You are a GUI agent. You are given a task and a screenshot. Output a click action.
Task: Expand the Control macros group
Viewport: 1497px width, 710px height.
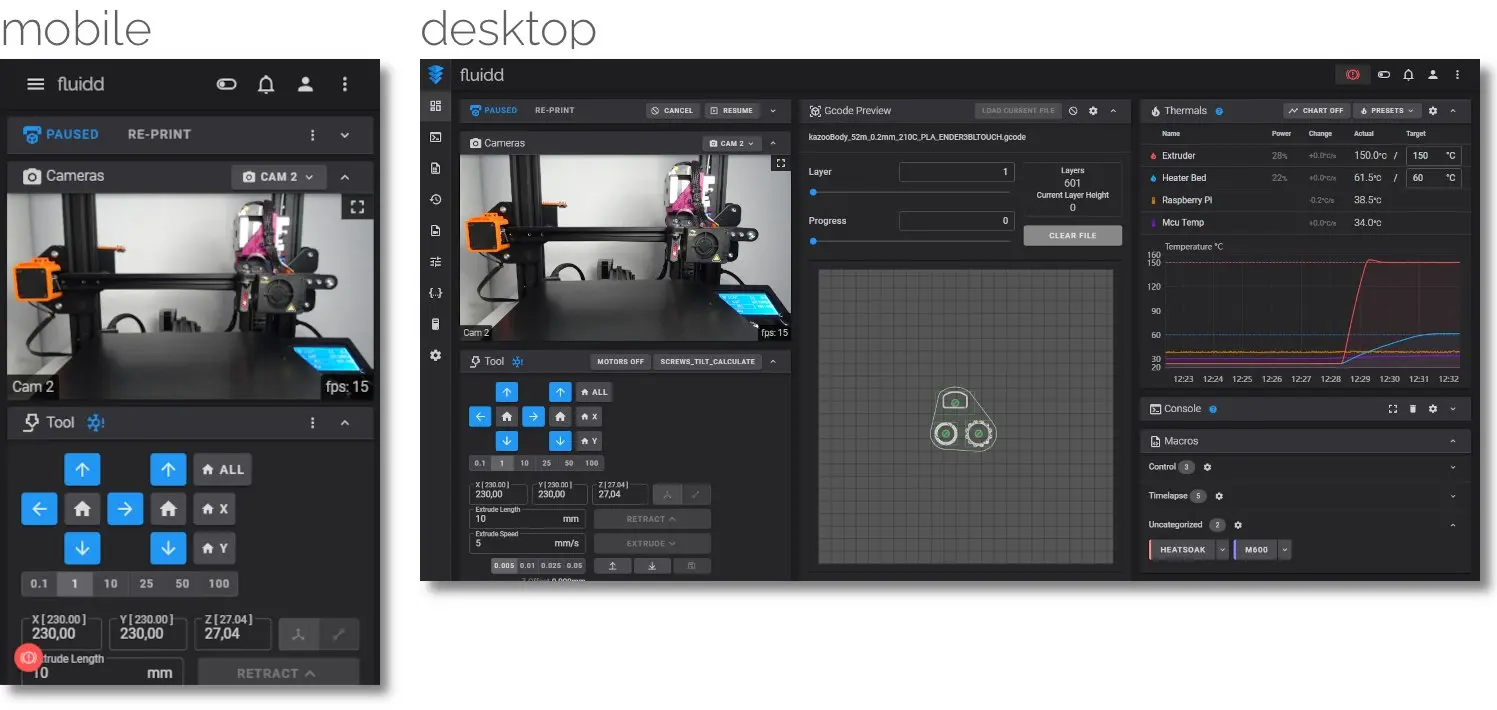pyautogui.click(x=1453, y=467)
